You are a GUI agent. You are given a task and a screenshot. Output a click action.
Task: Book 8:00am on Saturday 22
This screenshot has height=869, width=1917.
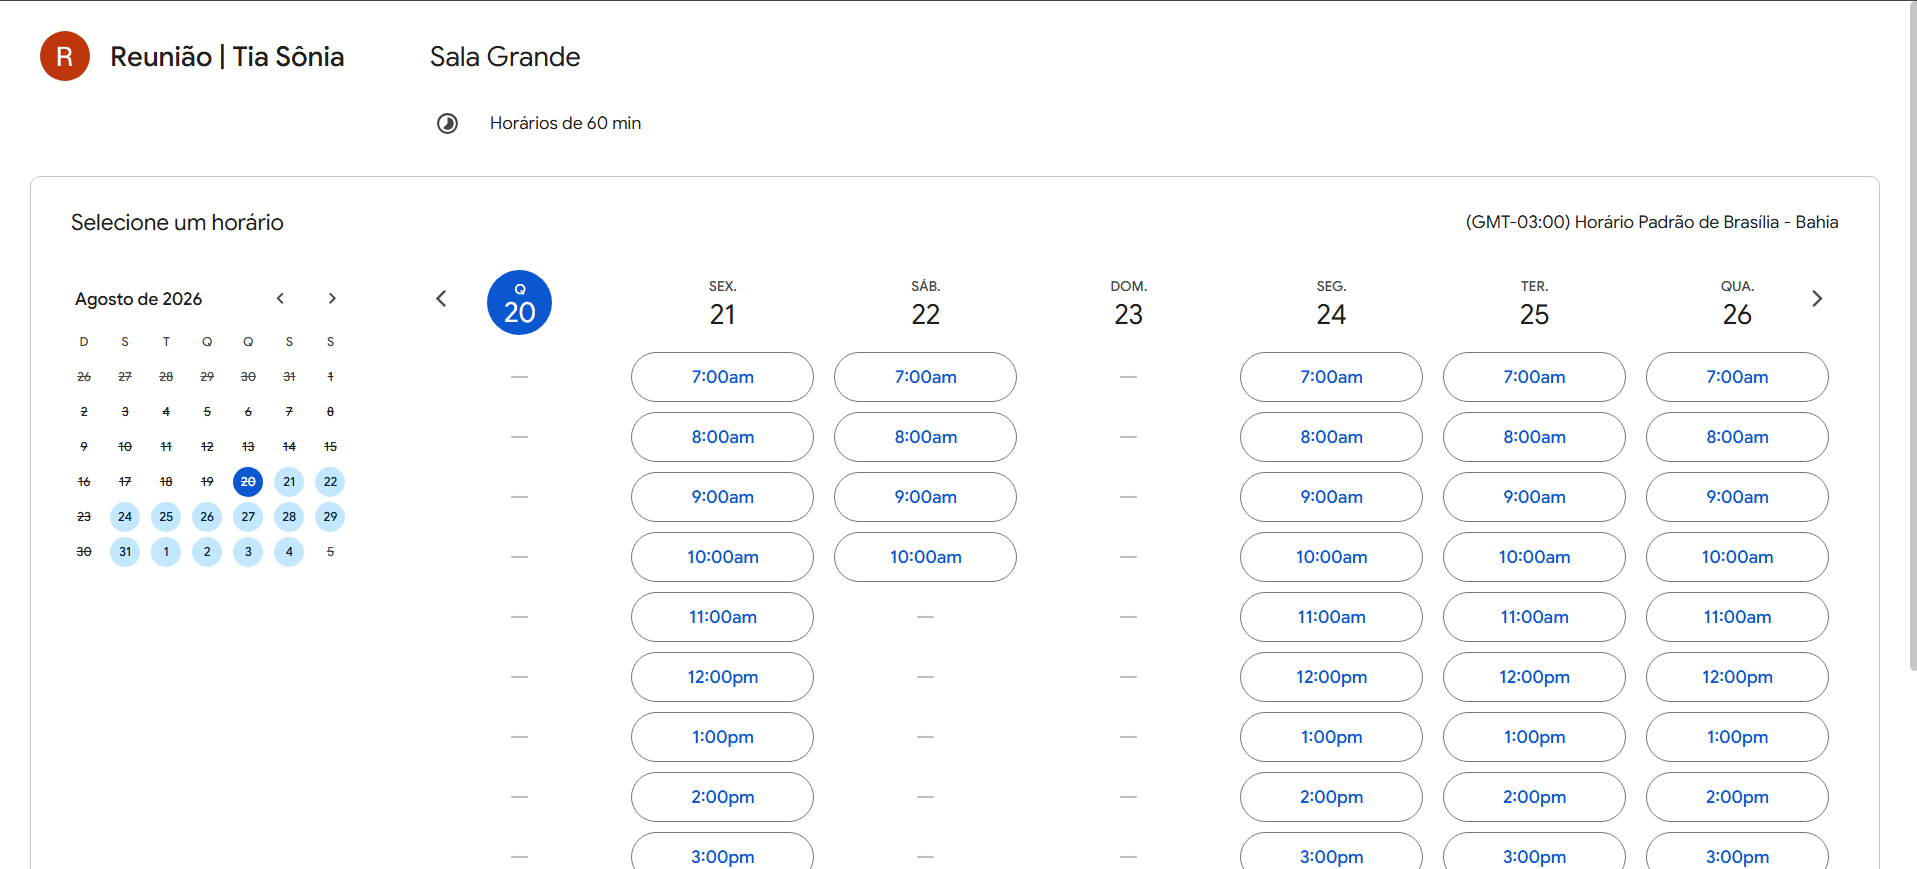[925, 437]
